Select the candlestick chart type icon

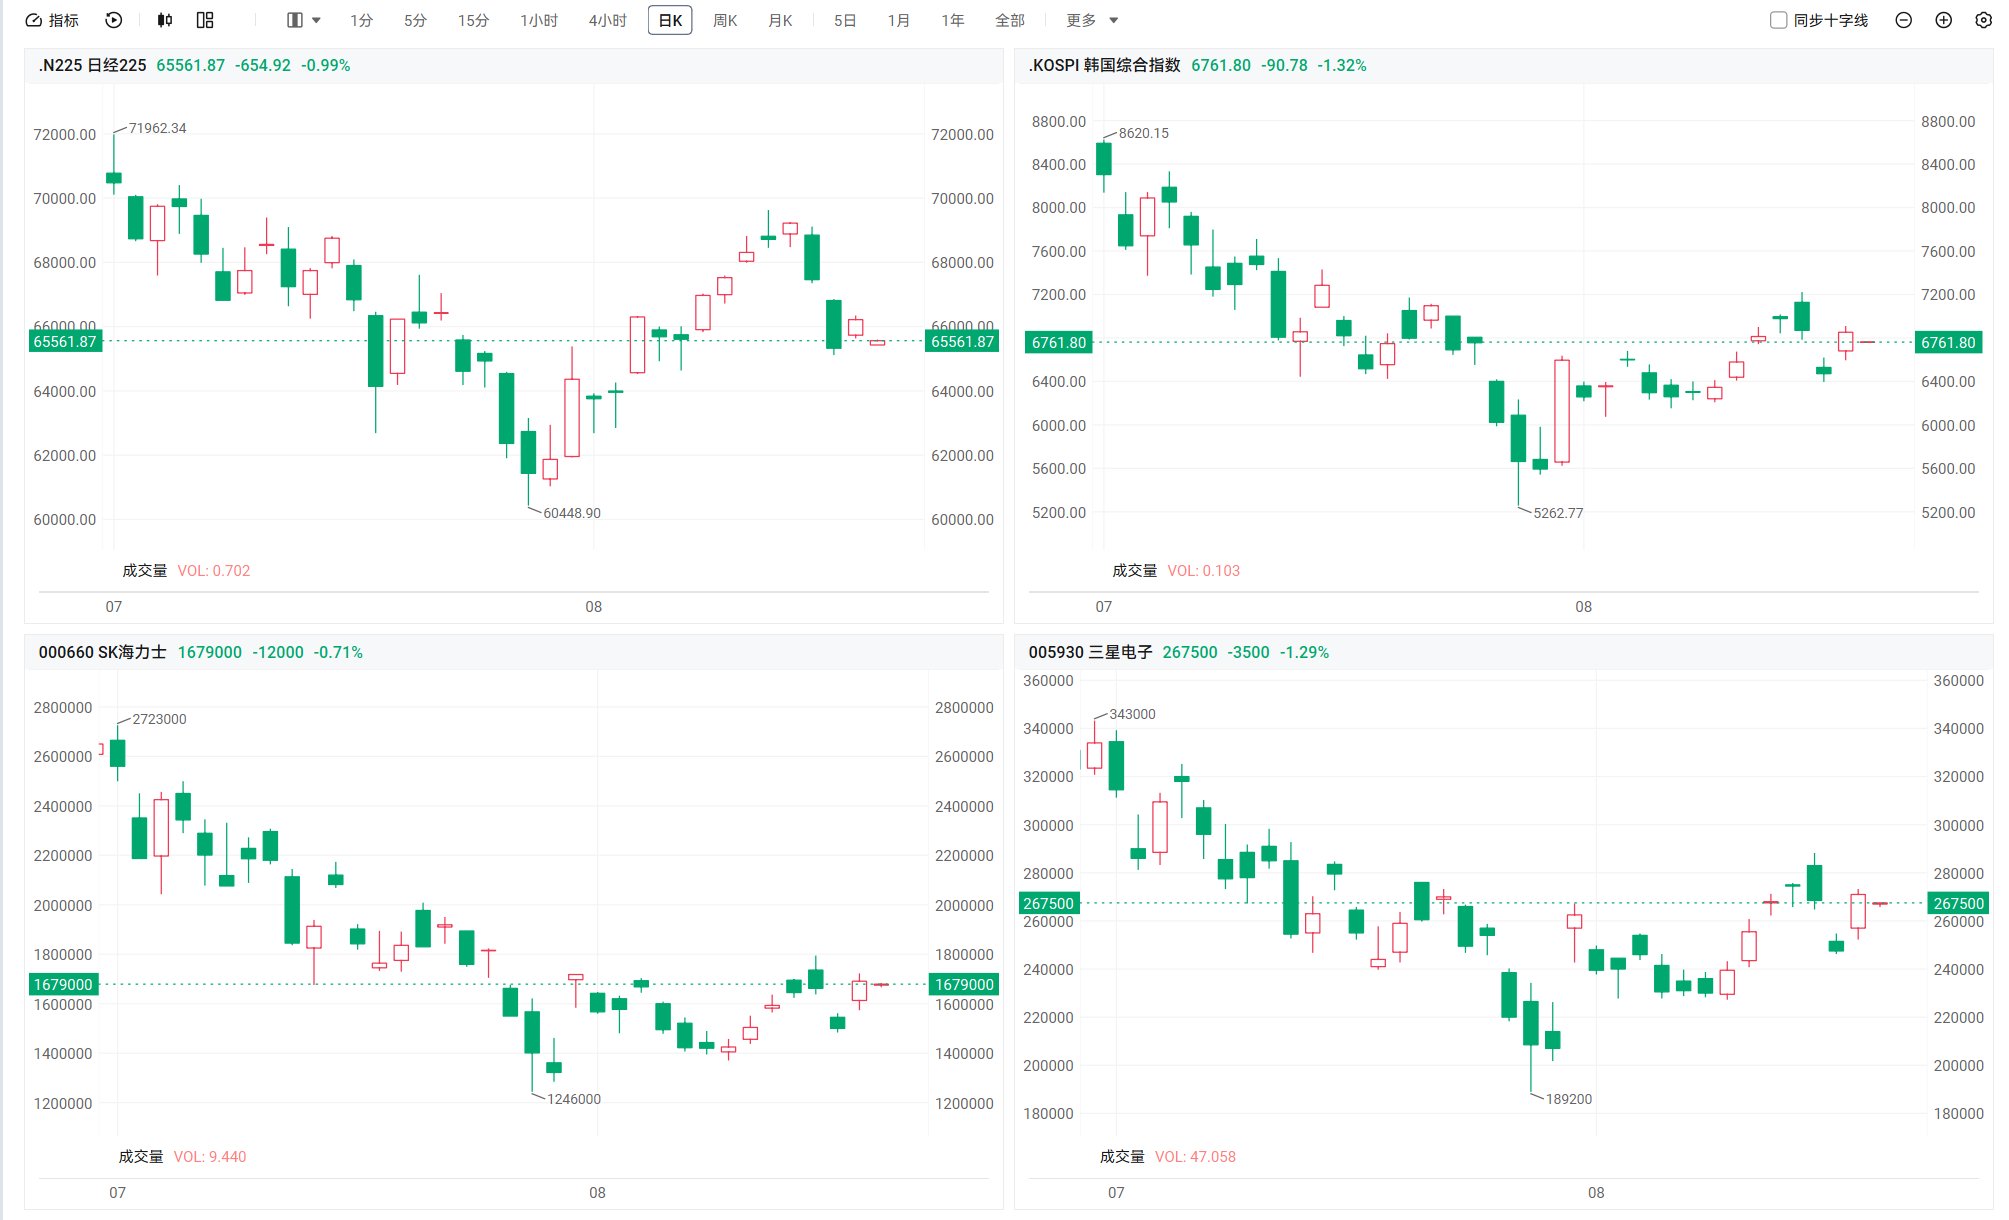[x=165, y=20]
